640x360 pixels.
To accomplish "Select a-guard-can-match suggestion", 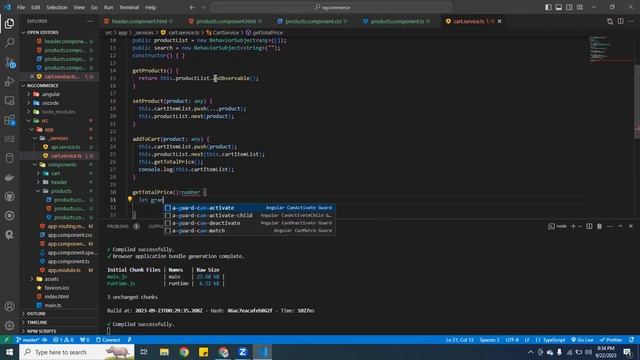I will point(249,231).
